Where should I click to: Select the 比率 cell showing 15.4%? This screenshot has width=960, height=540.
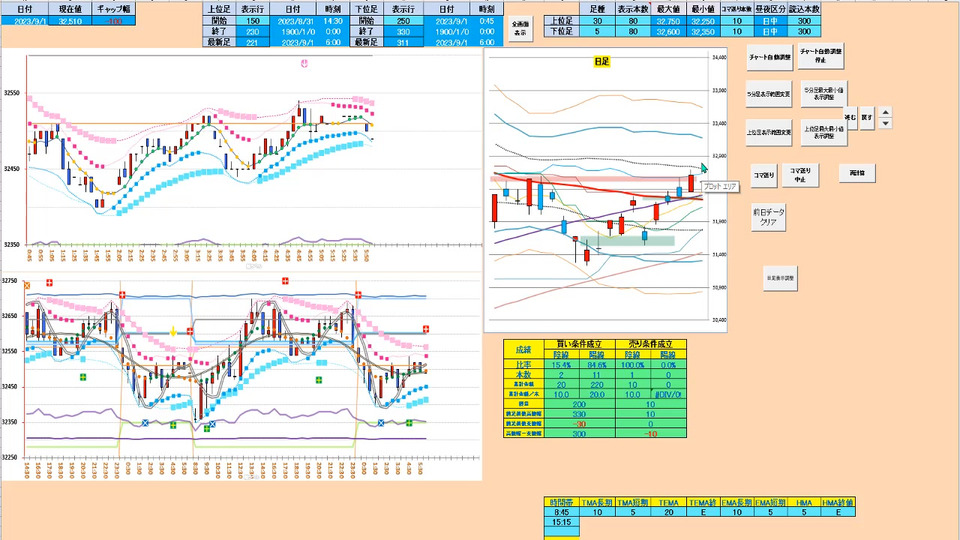coord(561,365)
